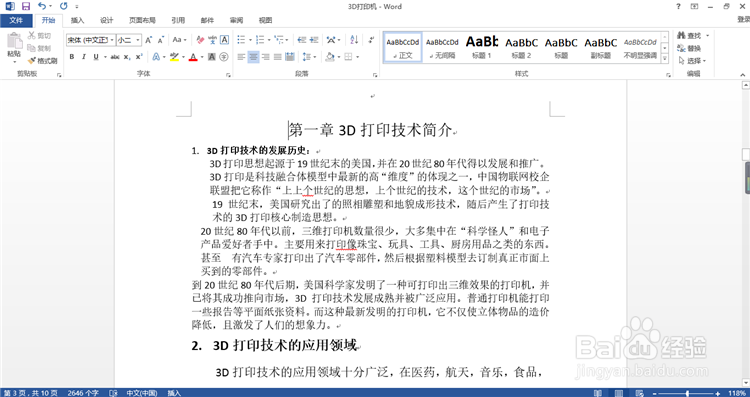Open the Bullets list dropdown arrow
This screenshot has height=397, width=750.
pyautogui.click(x=250, y=40)
